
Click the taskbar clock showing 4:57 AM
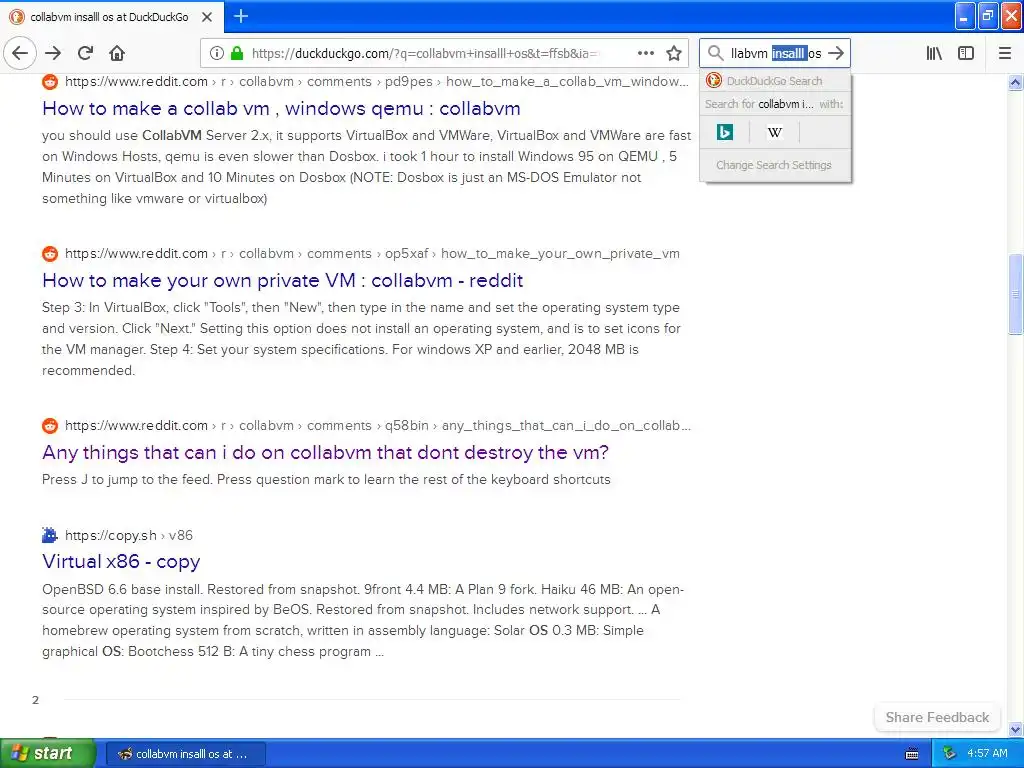pos(987,754)
